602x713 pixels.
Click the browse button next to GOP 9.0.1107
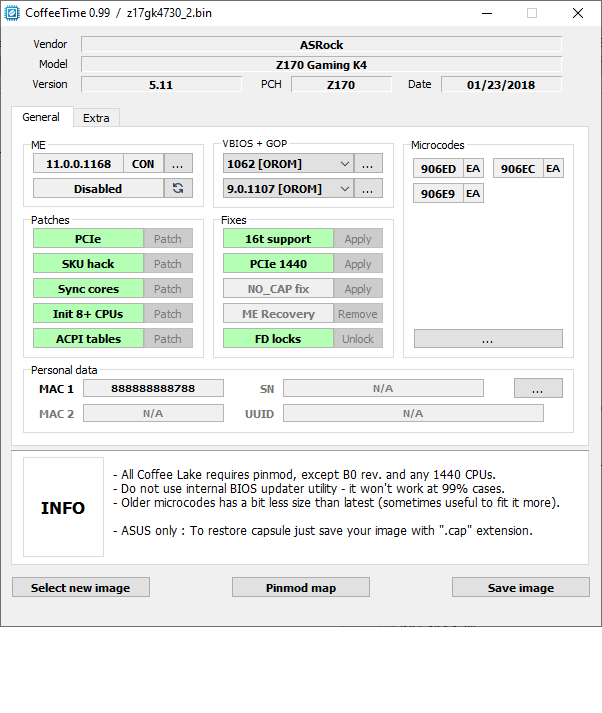368,188
